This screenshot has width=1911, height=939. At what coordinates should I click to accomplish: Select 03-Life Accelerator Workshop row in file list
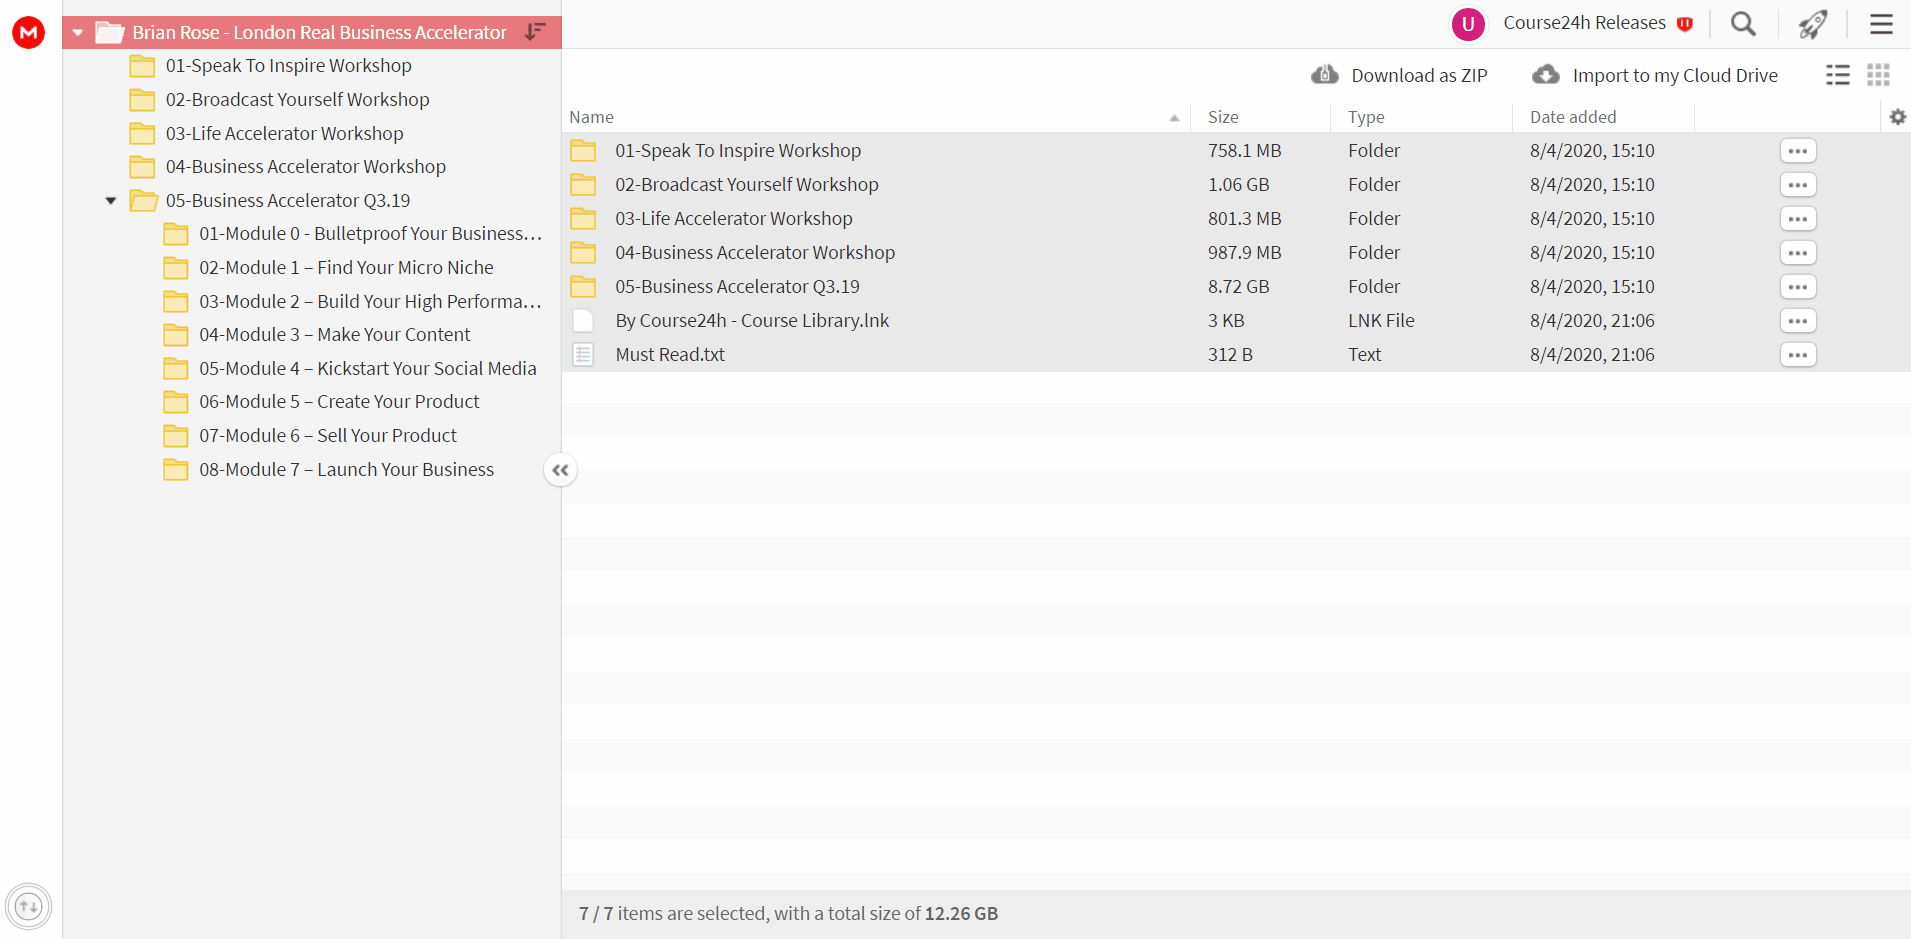1236,219
